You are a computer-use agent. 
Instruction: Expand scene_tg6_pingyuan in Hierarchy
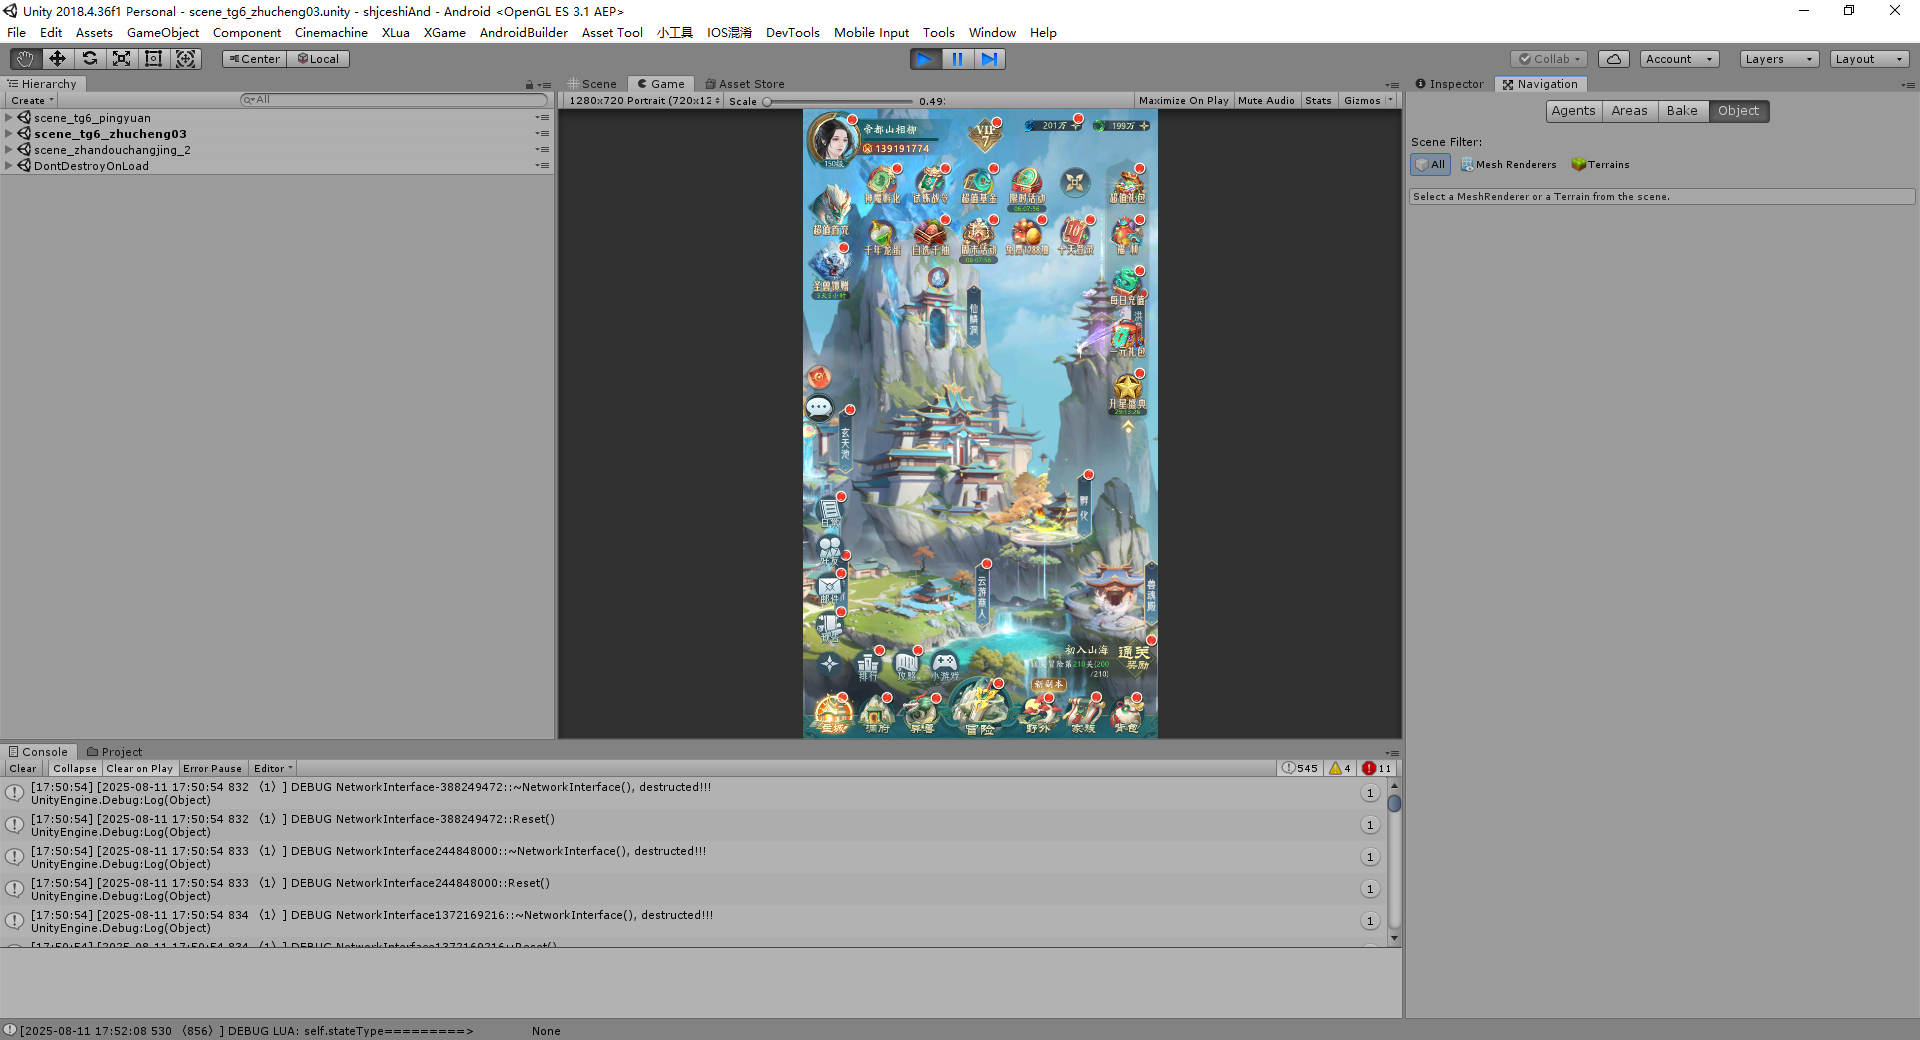pos(9,118)
